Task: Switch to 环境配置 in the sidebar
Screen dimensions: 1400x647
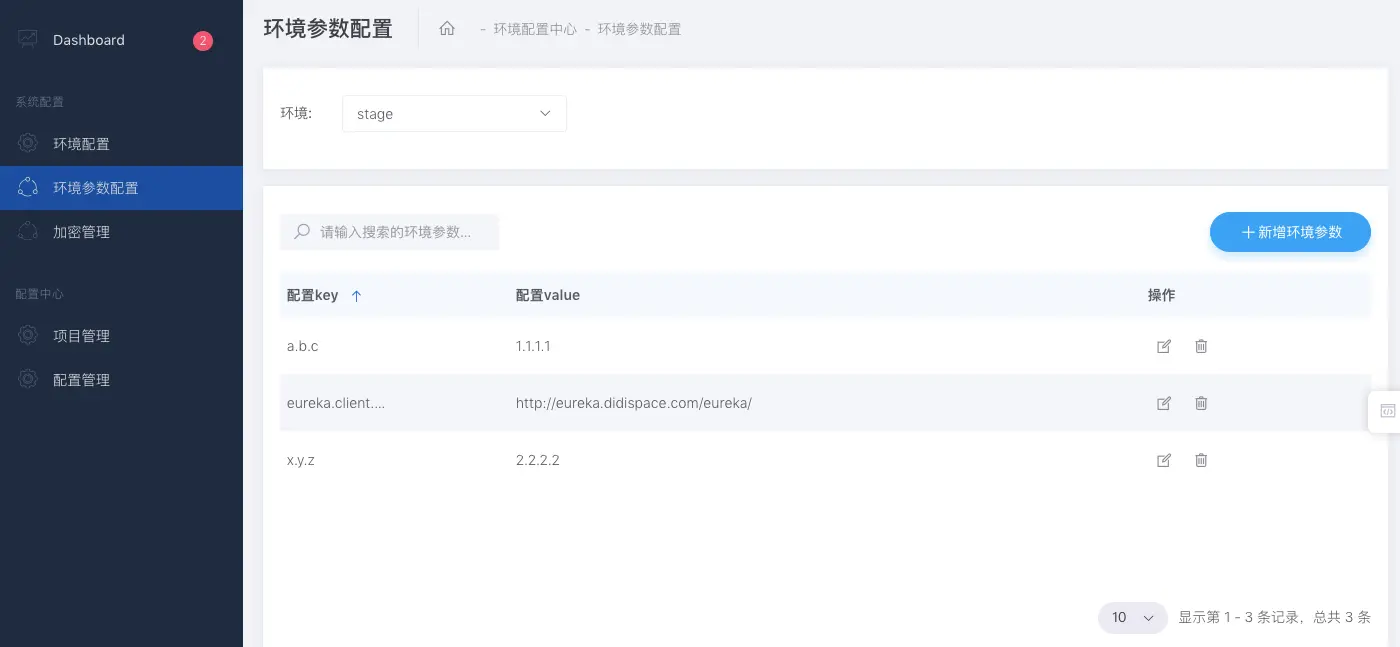Action: pos(81,143)
